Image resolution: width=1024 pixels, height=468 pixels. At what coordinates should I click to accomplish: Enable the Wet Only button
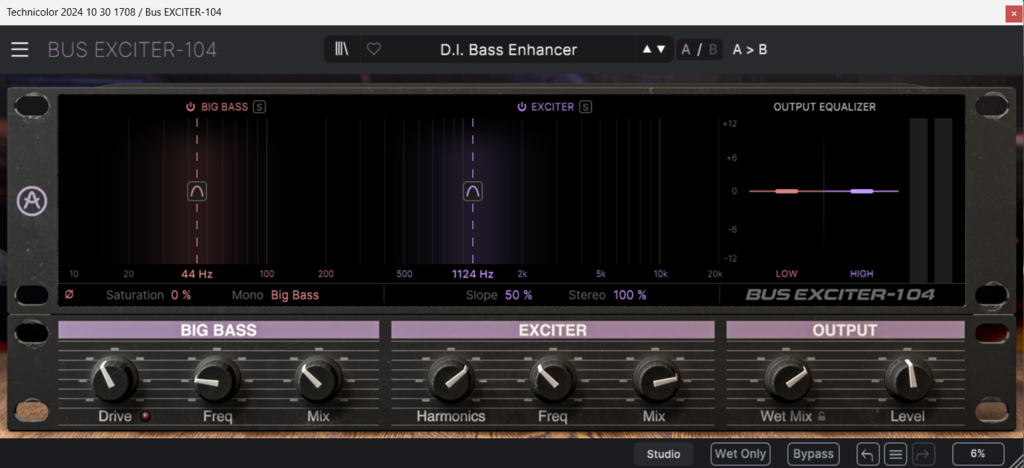(x=740, y=454)
